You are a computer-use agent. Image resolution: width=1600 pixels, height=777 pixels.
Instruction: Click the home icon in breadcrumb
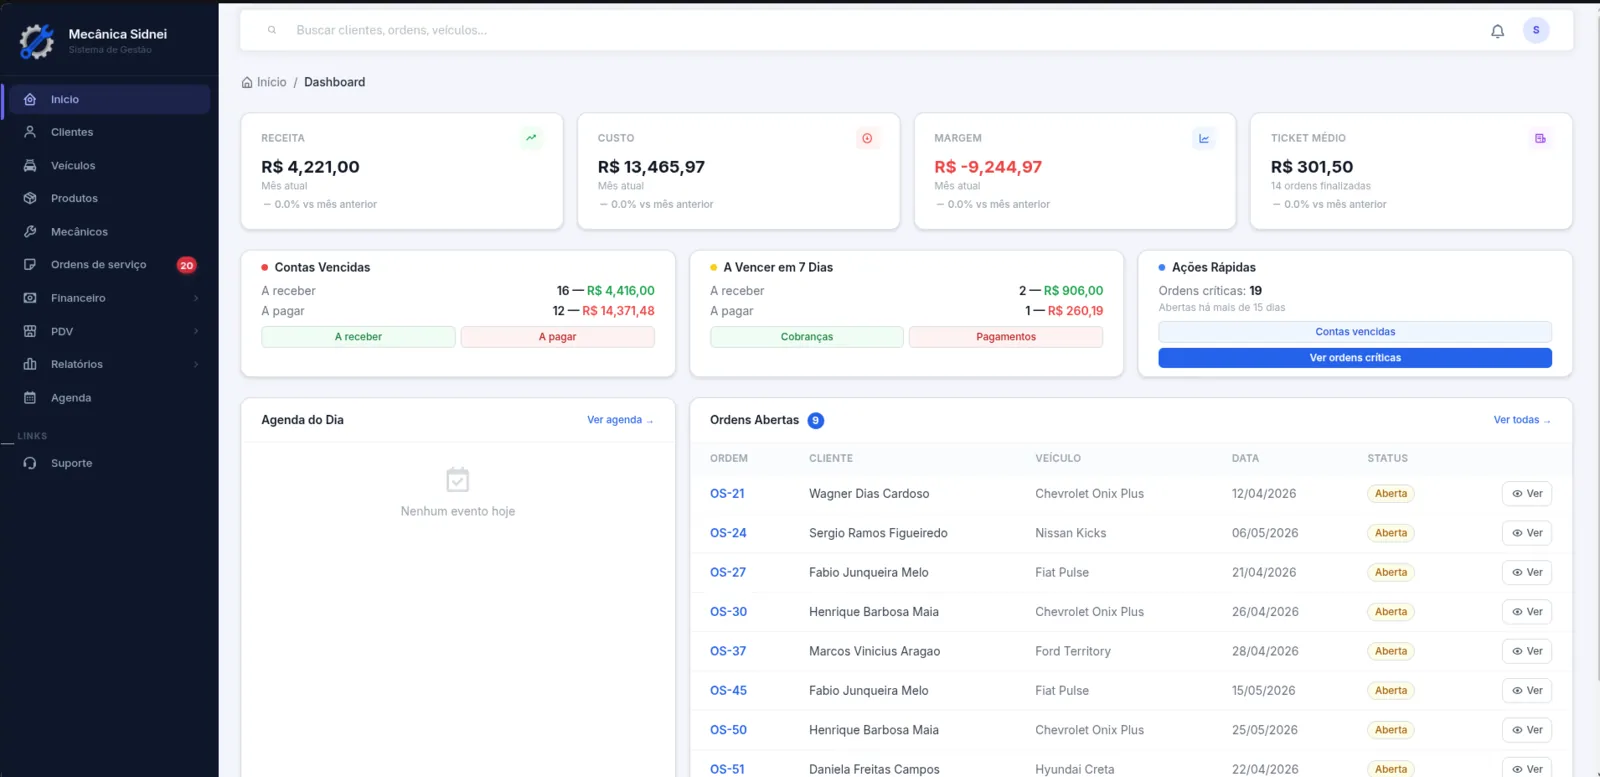point(247,82)
